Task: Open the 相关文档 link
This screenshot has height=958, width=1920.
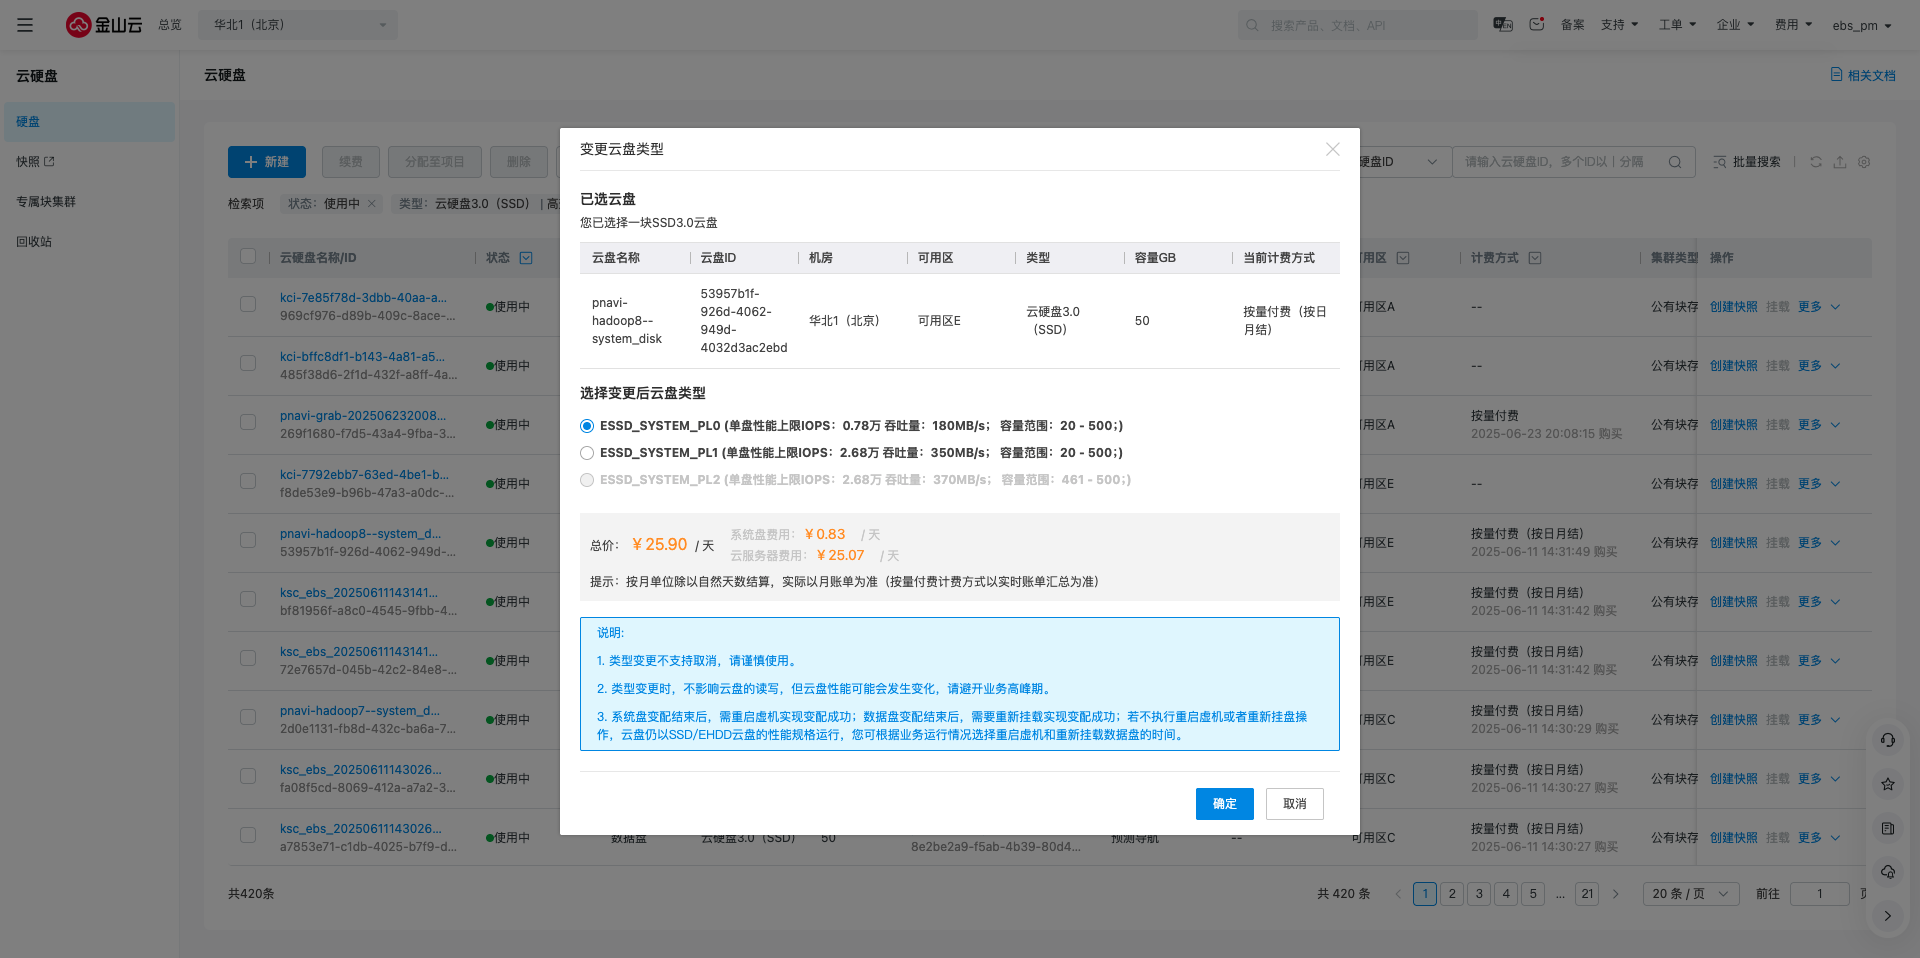Action: point(1871,75)
